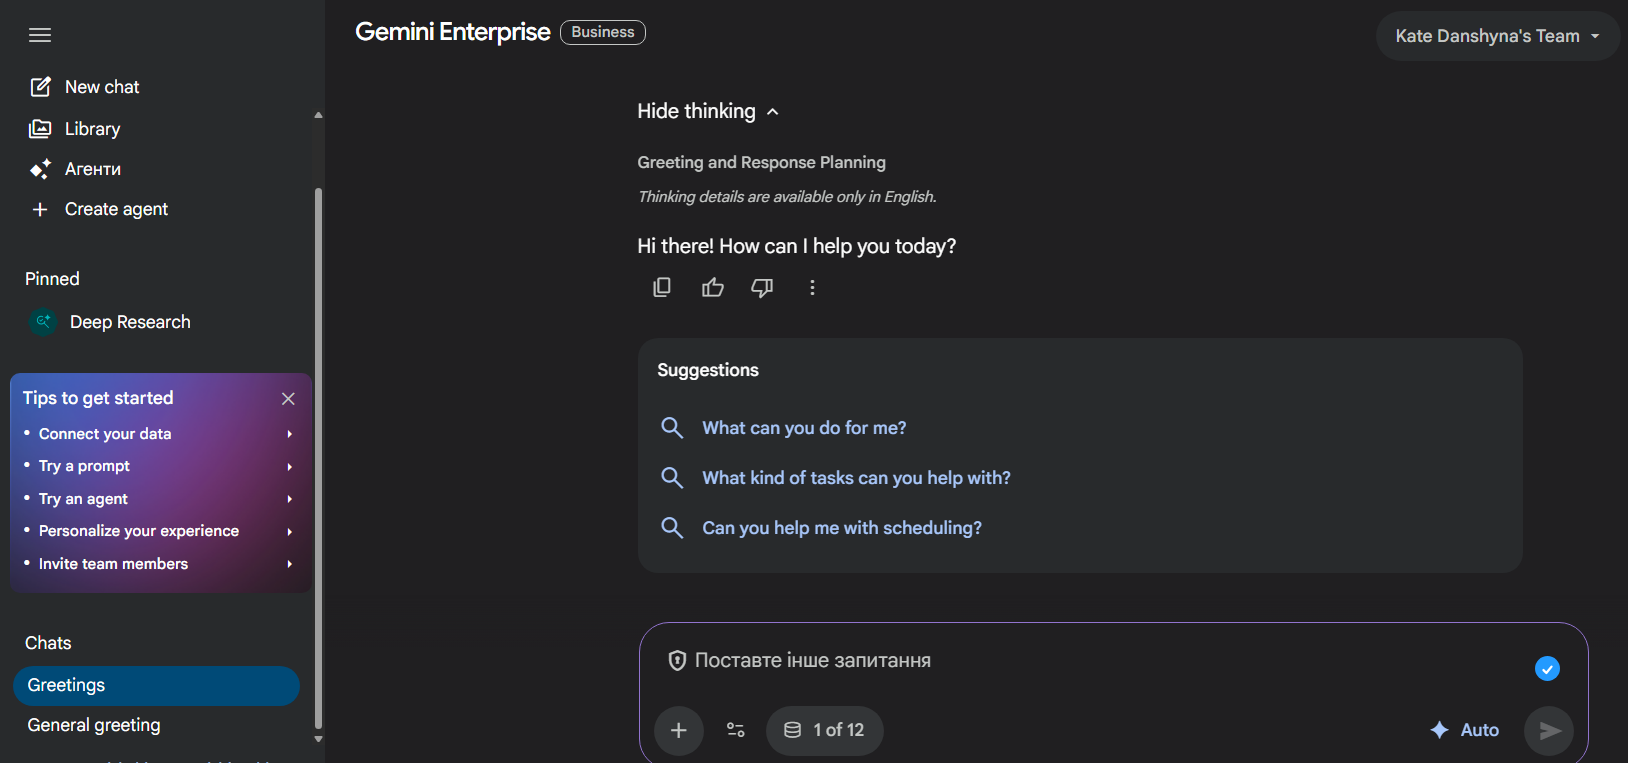Image resolution: width=1628 pixels, height=763 pixels.
Task: Open the Library menu item
Action: (92, 129)
